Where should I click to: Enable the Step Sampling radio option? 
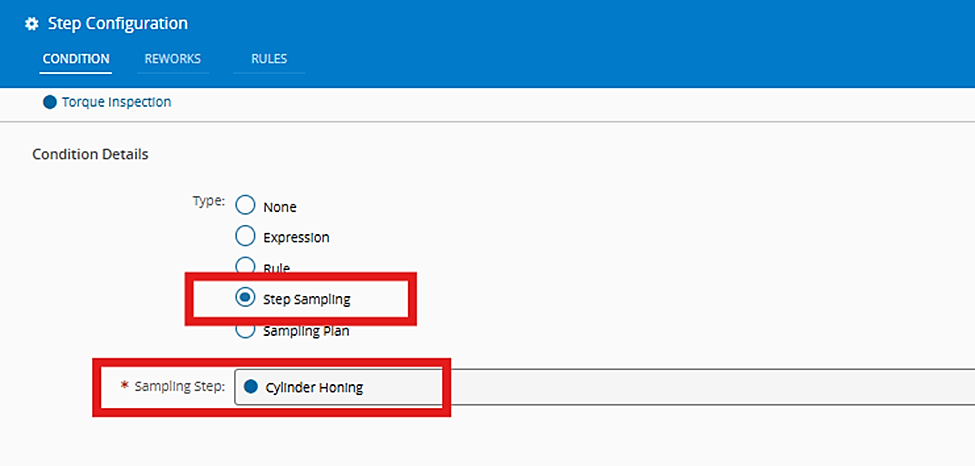tap(245, 298)
